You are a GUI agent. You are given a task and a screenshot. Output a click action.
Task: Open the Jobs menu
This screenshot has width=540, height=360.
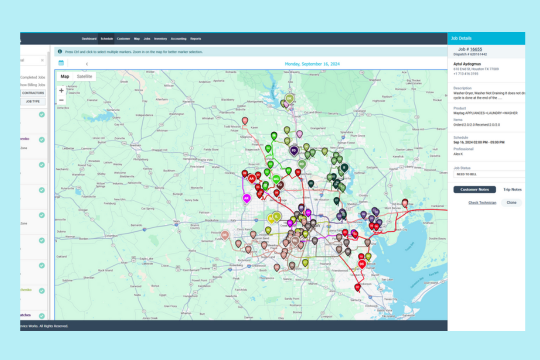point(147,39)
